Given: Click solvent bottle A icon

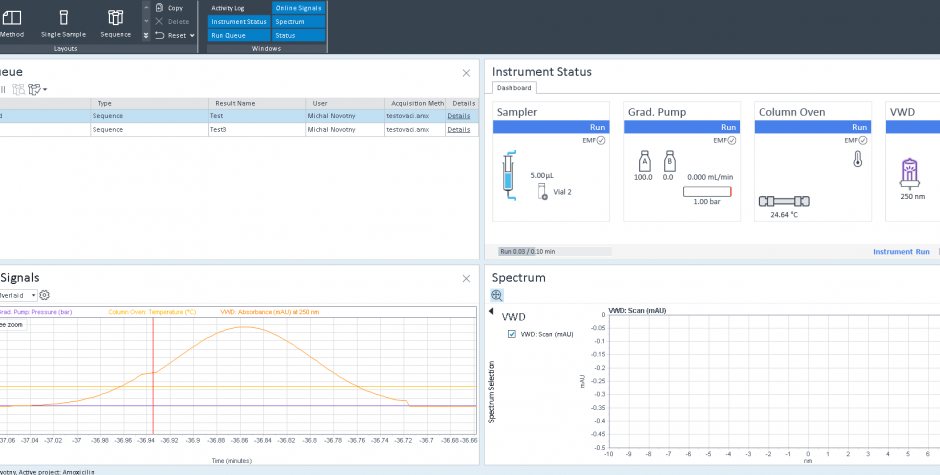Looking at the screenshot, I should point(645,161).
